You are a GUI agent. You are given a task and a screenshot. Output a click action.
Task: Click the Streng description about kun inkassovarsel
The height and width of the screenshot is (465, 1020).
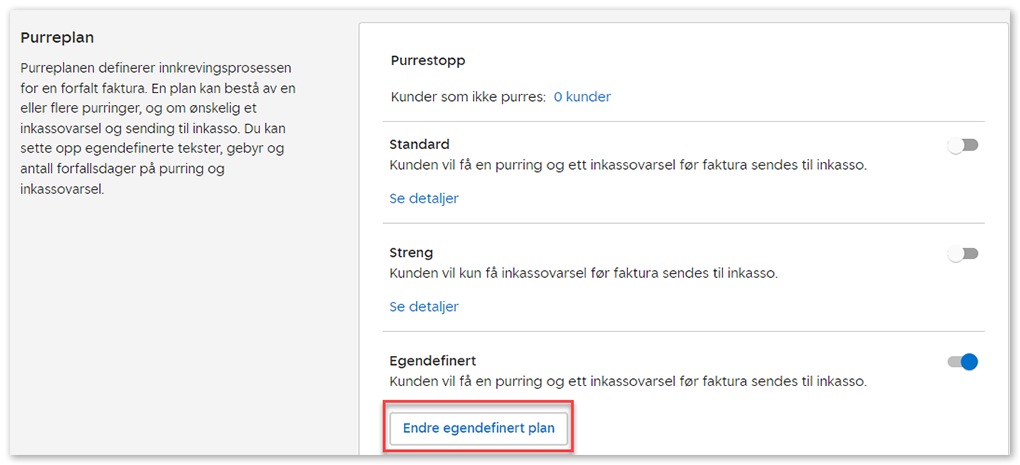(583, 272)
